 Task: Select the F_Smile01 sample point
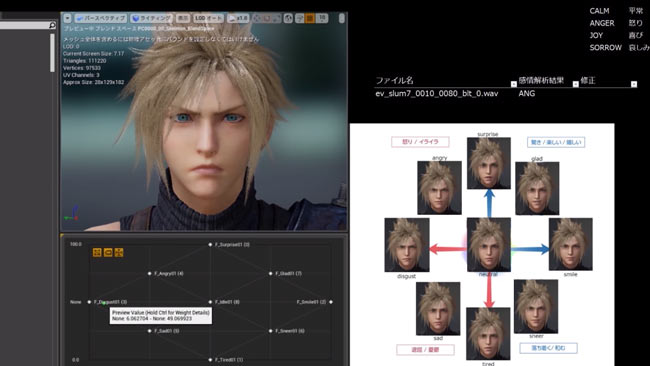click(331, 302)
